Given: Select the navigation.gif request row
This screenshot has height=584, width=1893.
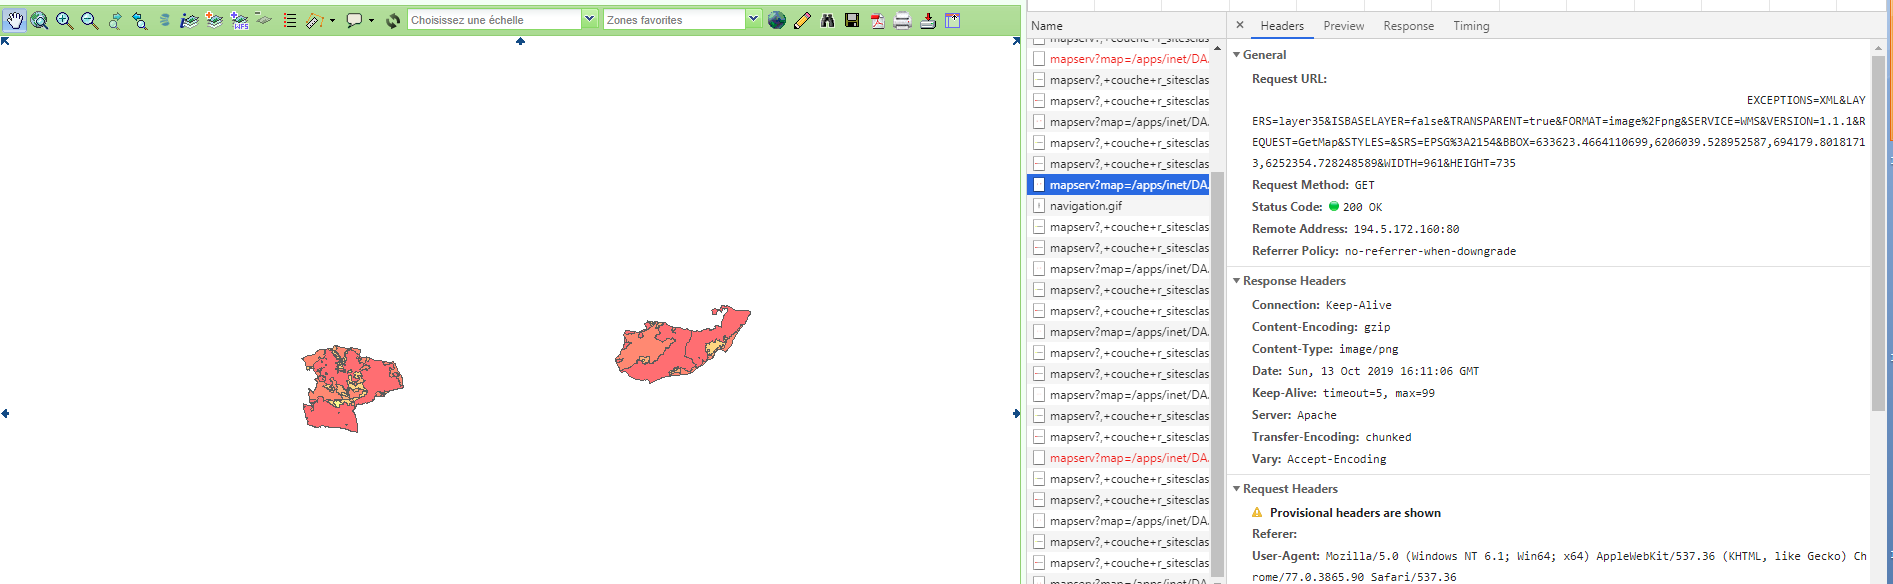Looking at the screenshot, I should point(1118,206).
